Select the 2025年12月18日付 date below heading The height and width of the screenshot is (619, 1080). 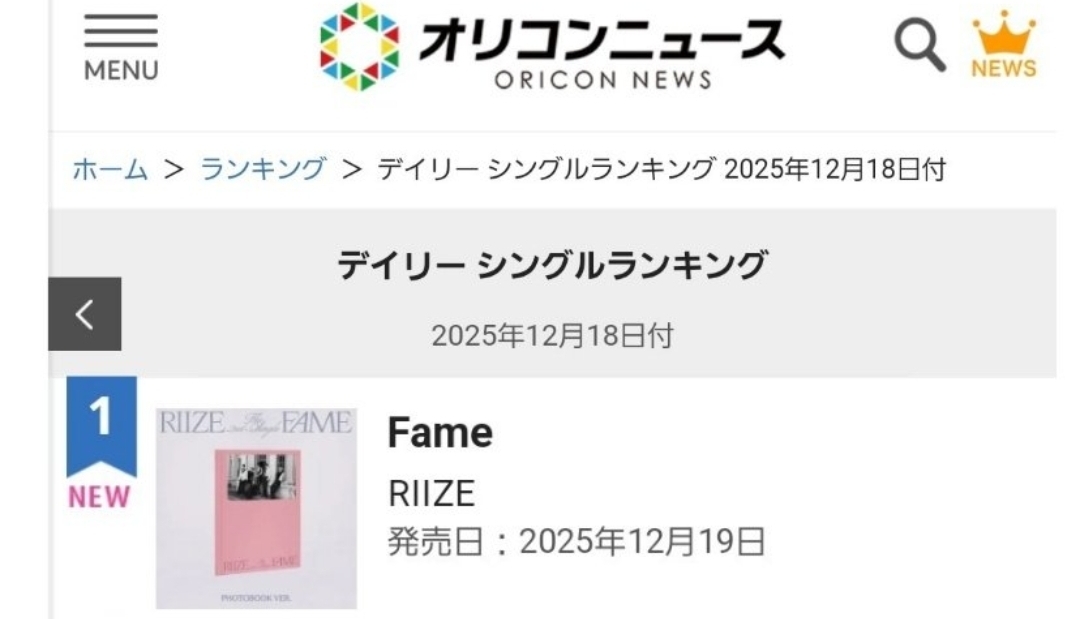click(x=552, y=336)
